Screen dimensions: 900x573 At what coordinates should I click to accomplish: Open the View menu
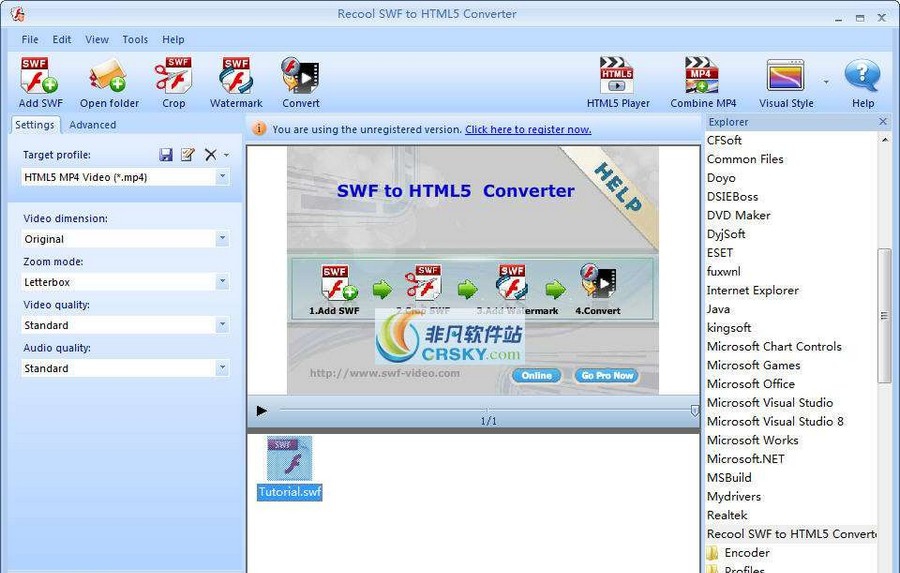tap(96, 39)
